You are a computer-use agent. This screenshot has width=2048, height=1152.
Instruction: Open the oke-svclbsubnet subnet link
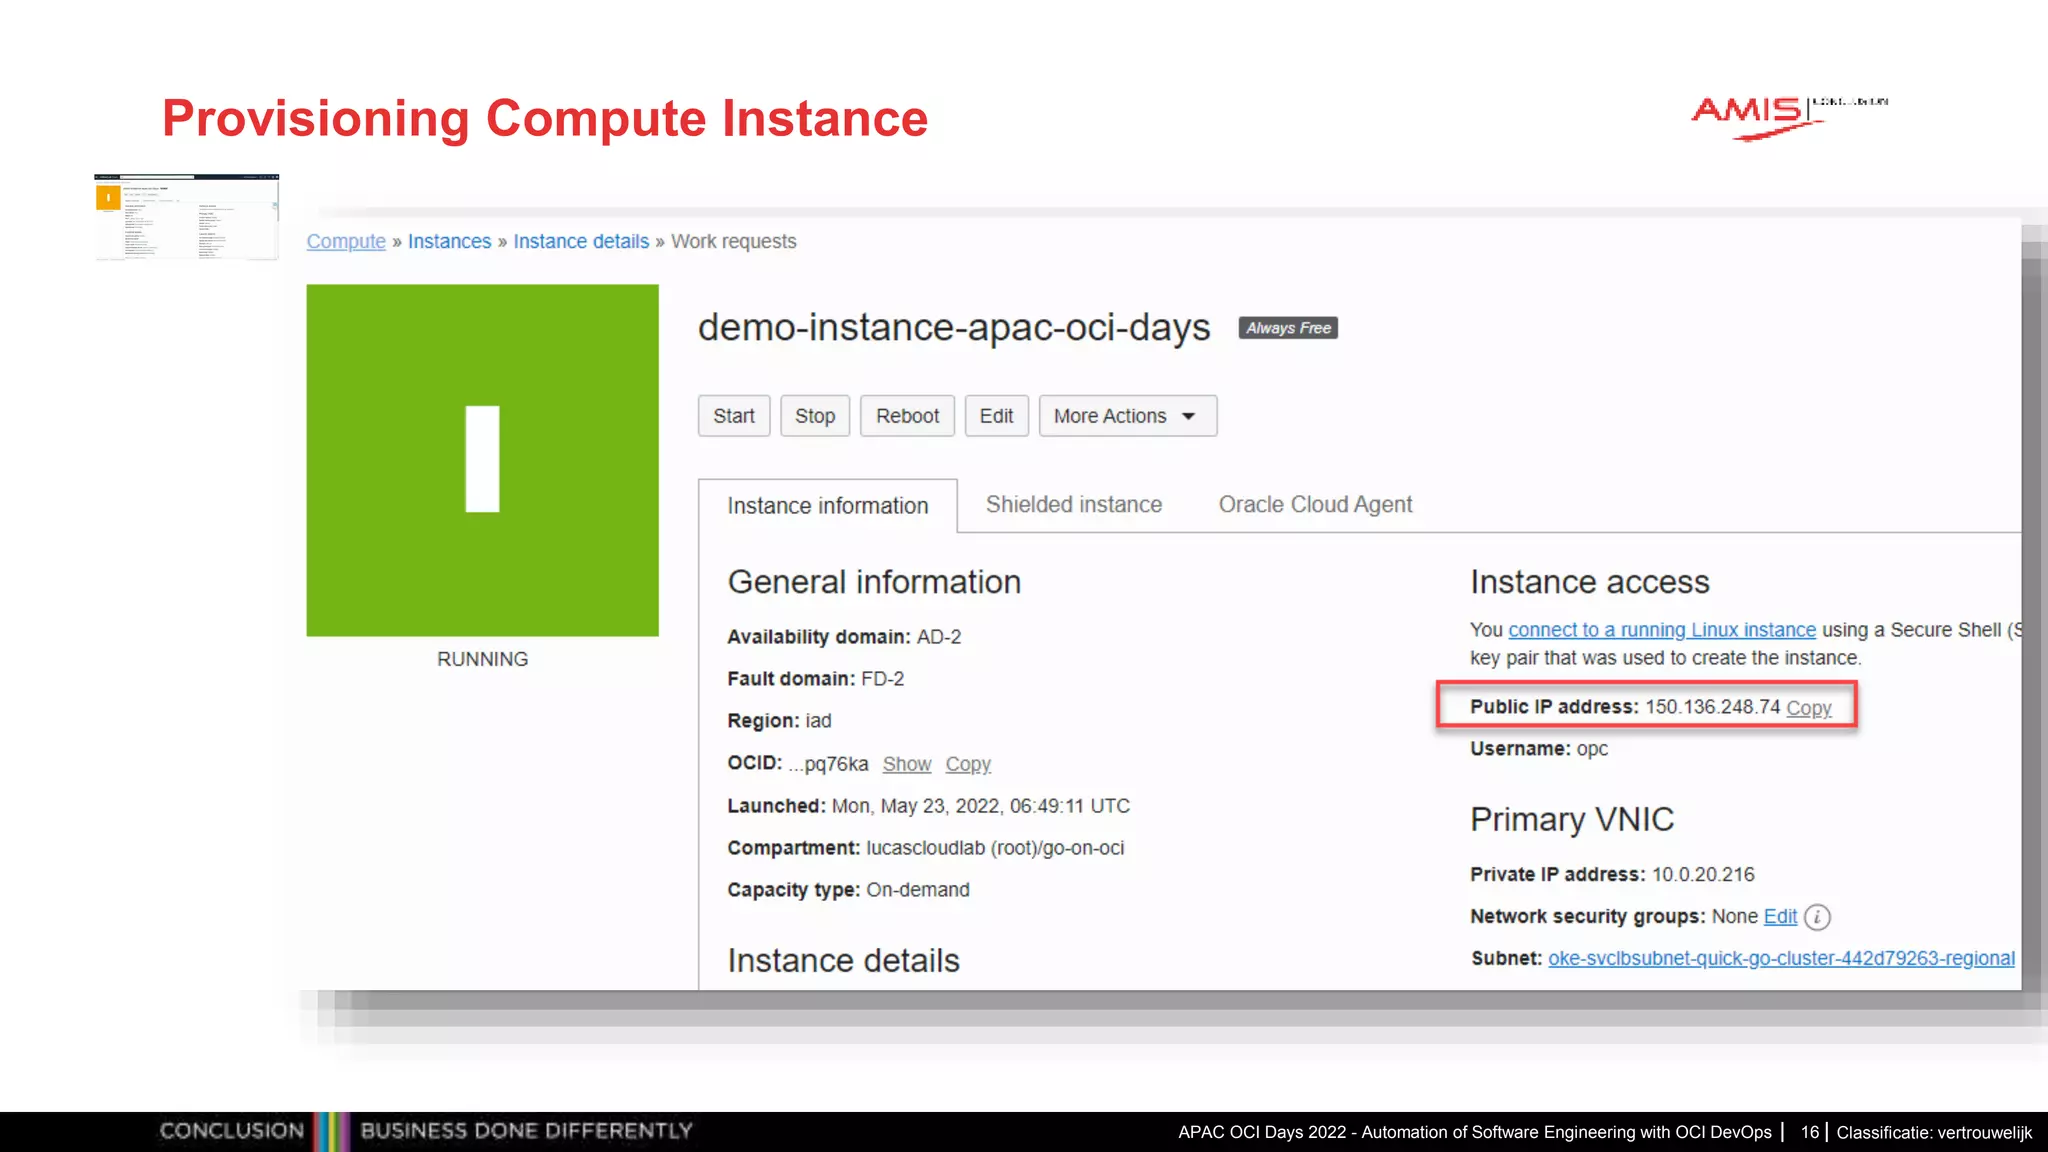[1781, 958]
